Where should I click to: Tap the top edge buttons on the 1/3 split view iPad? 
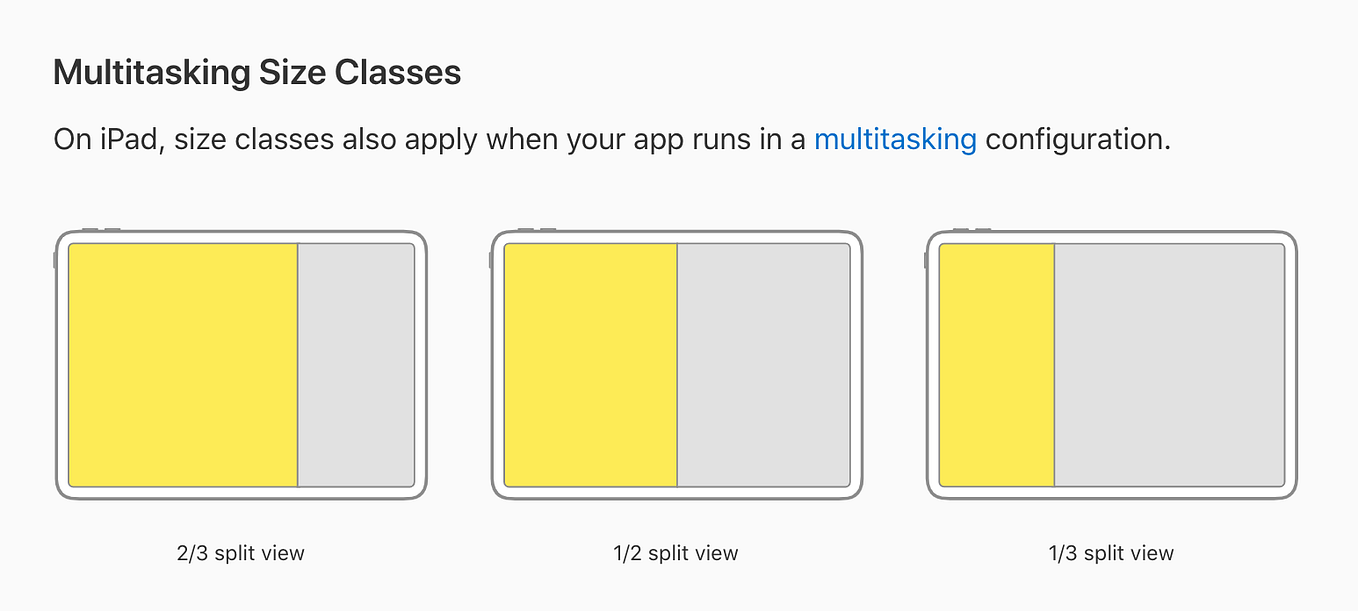(x=972, y=230)
